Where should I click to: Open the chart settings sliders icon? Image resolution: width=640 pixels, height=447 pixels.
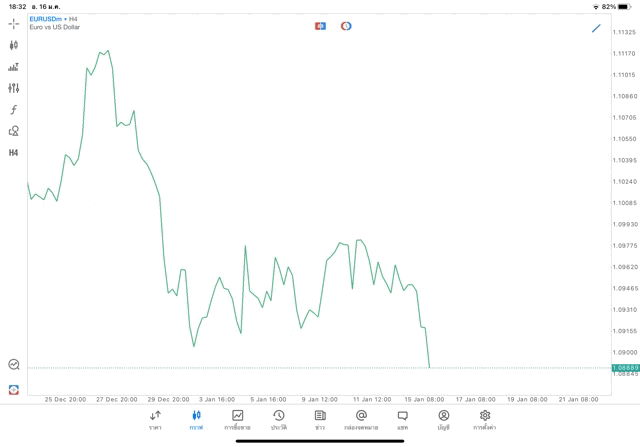13,88
